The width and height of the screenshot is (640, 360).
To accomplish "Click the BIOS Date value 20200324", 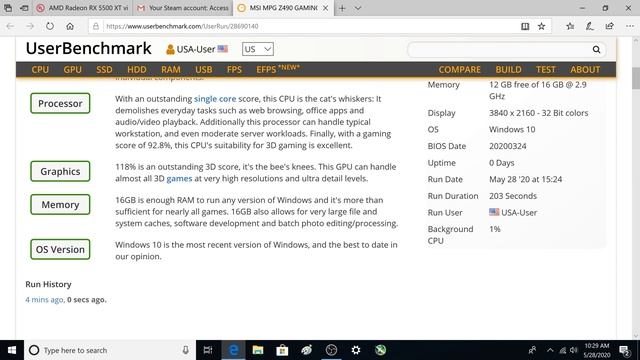I will (507, 146).
